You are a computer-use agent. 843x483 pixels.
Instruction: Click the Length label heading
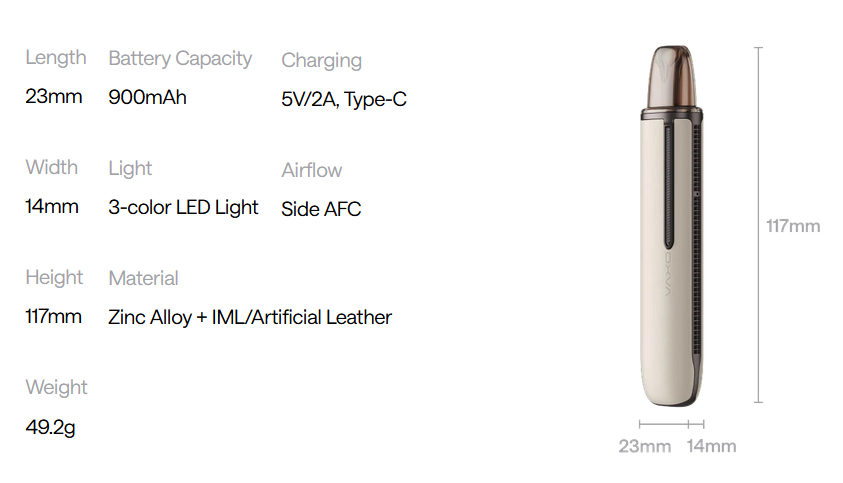tap(56, 58)
